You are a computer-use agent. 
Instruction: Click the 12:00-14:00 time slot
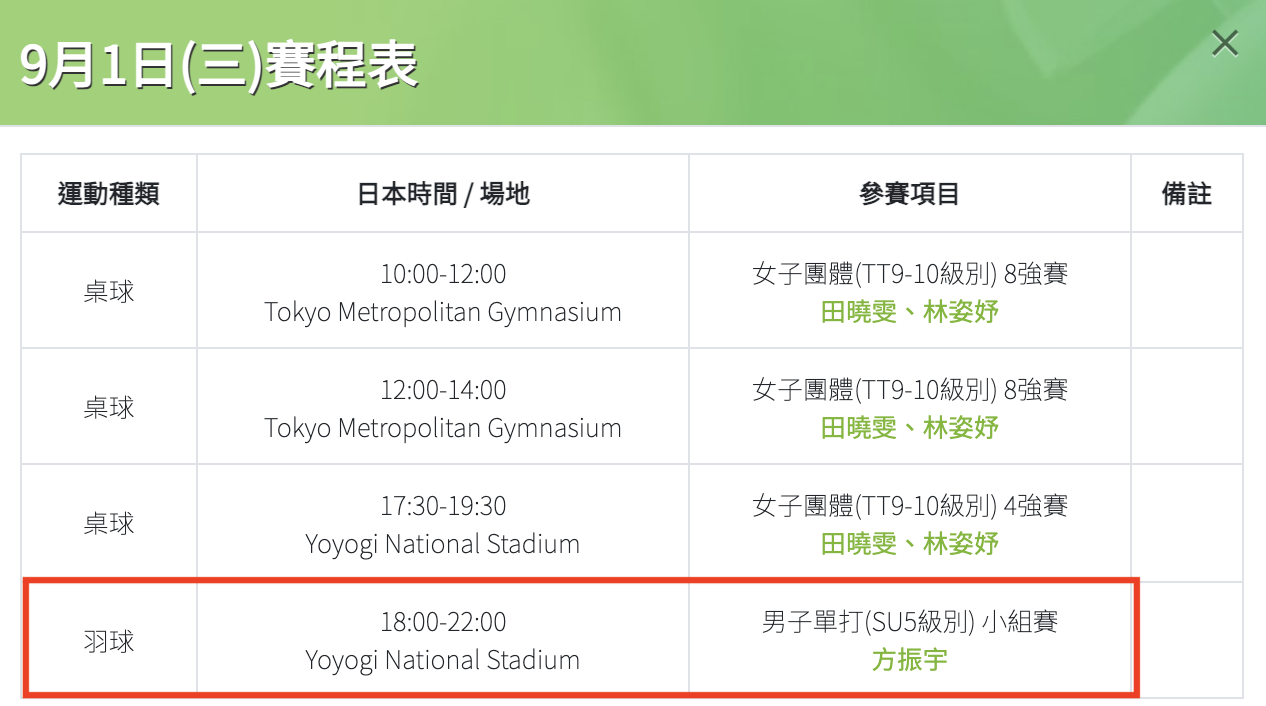[x=442, y=390]
